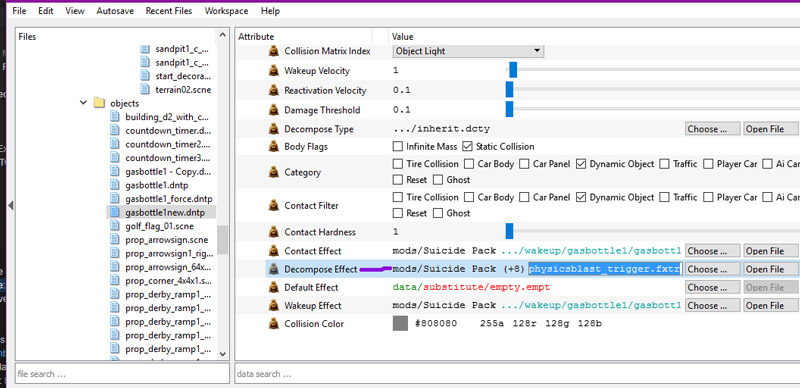Click the gray Collision Color swatch
Viewport: 800px width, 388px height.
tap(400, 324)
